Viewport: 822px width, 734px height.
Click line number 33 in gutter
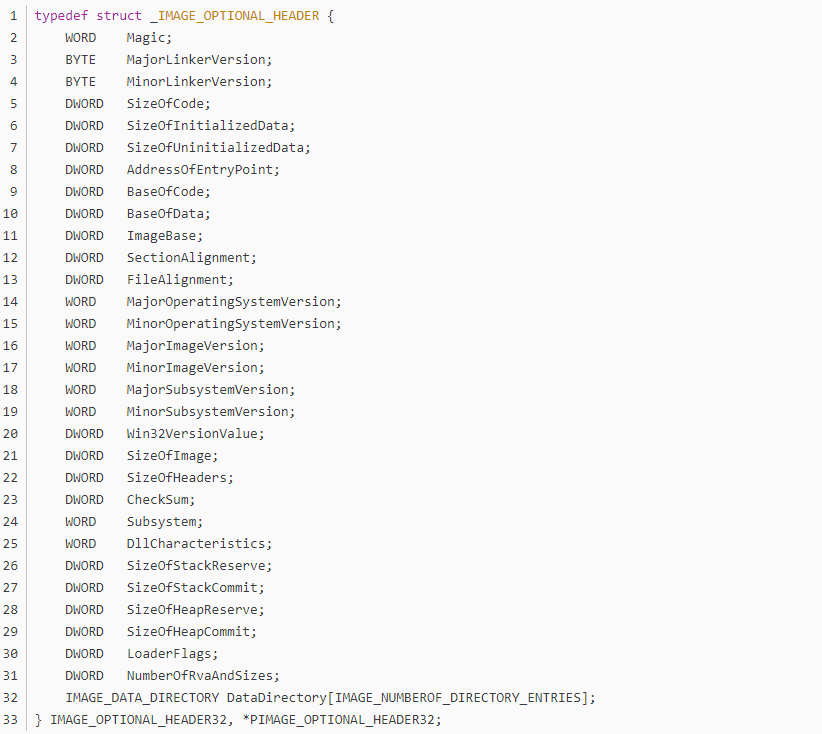(10, 720)
